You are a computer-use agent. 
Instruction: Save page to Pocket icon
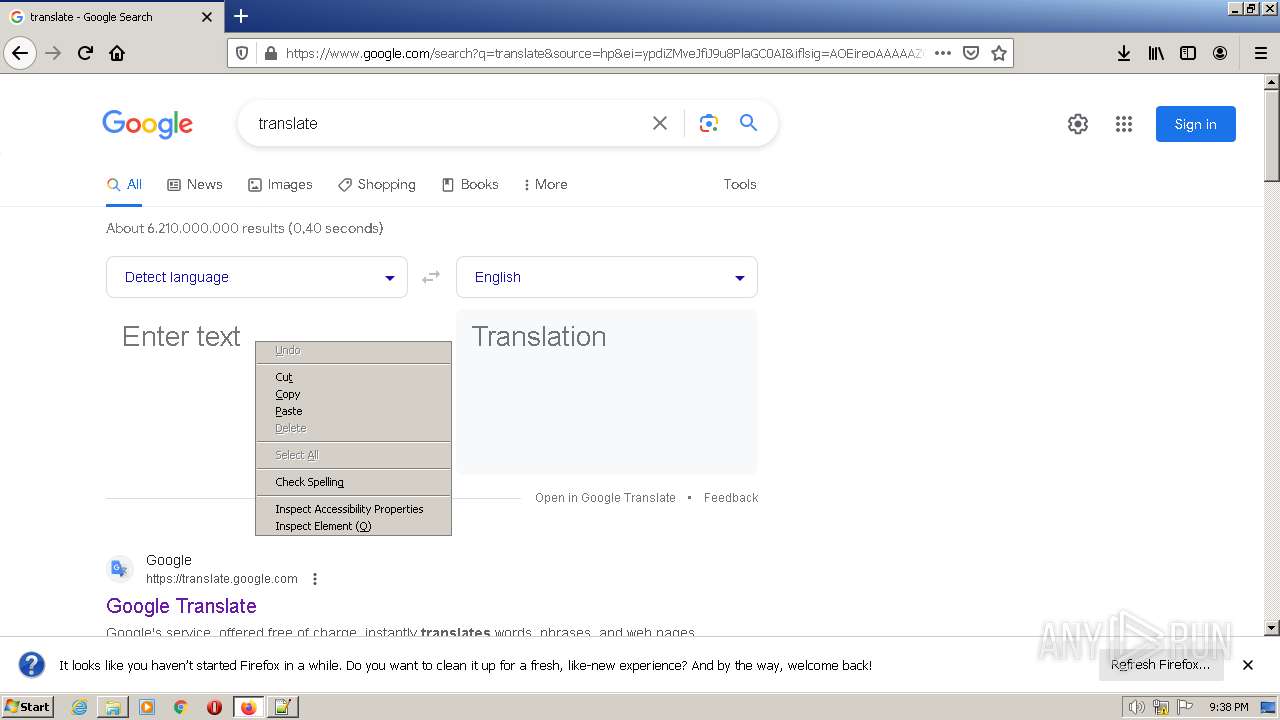971,53
